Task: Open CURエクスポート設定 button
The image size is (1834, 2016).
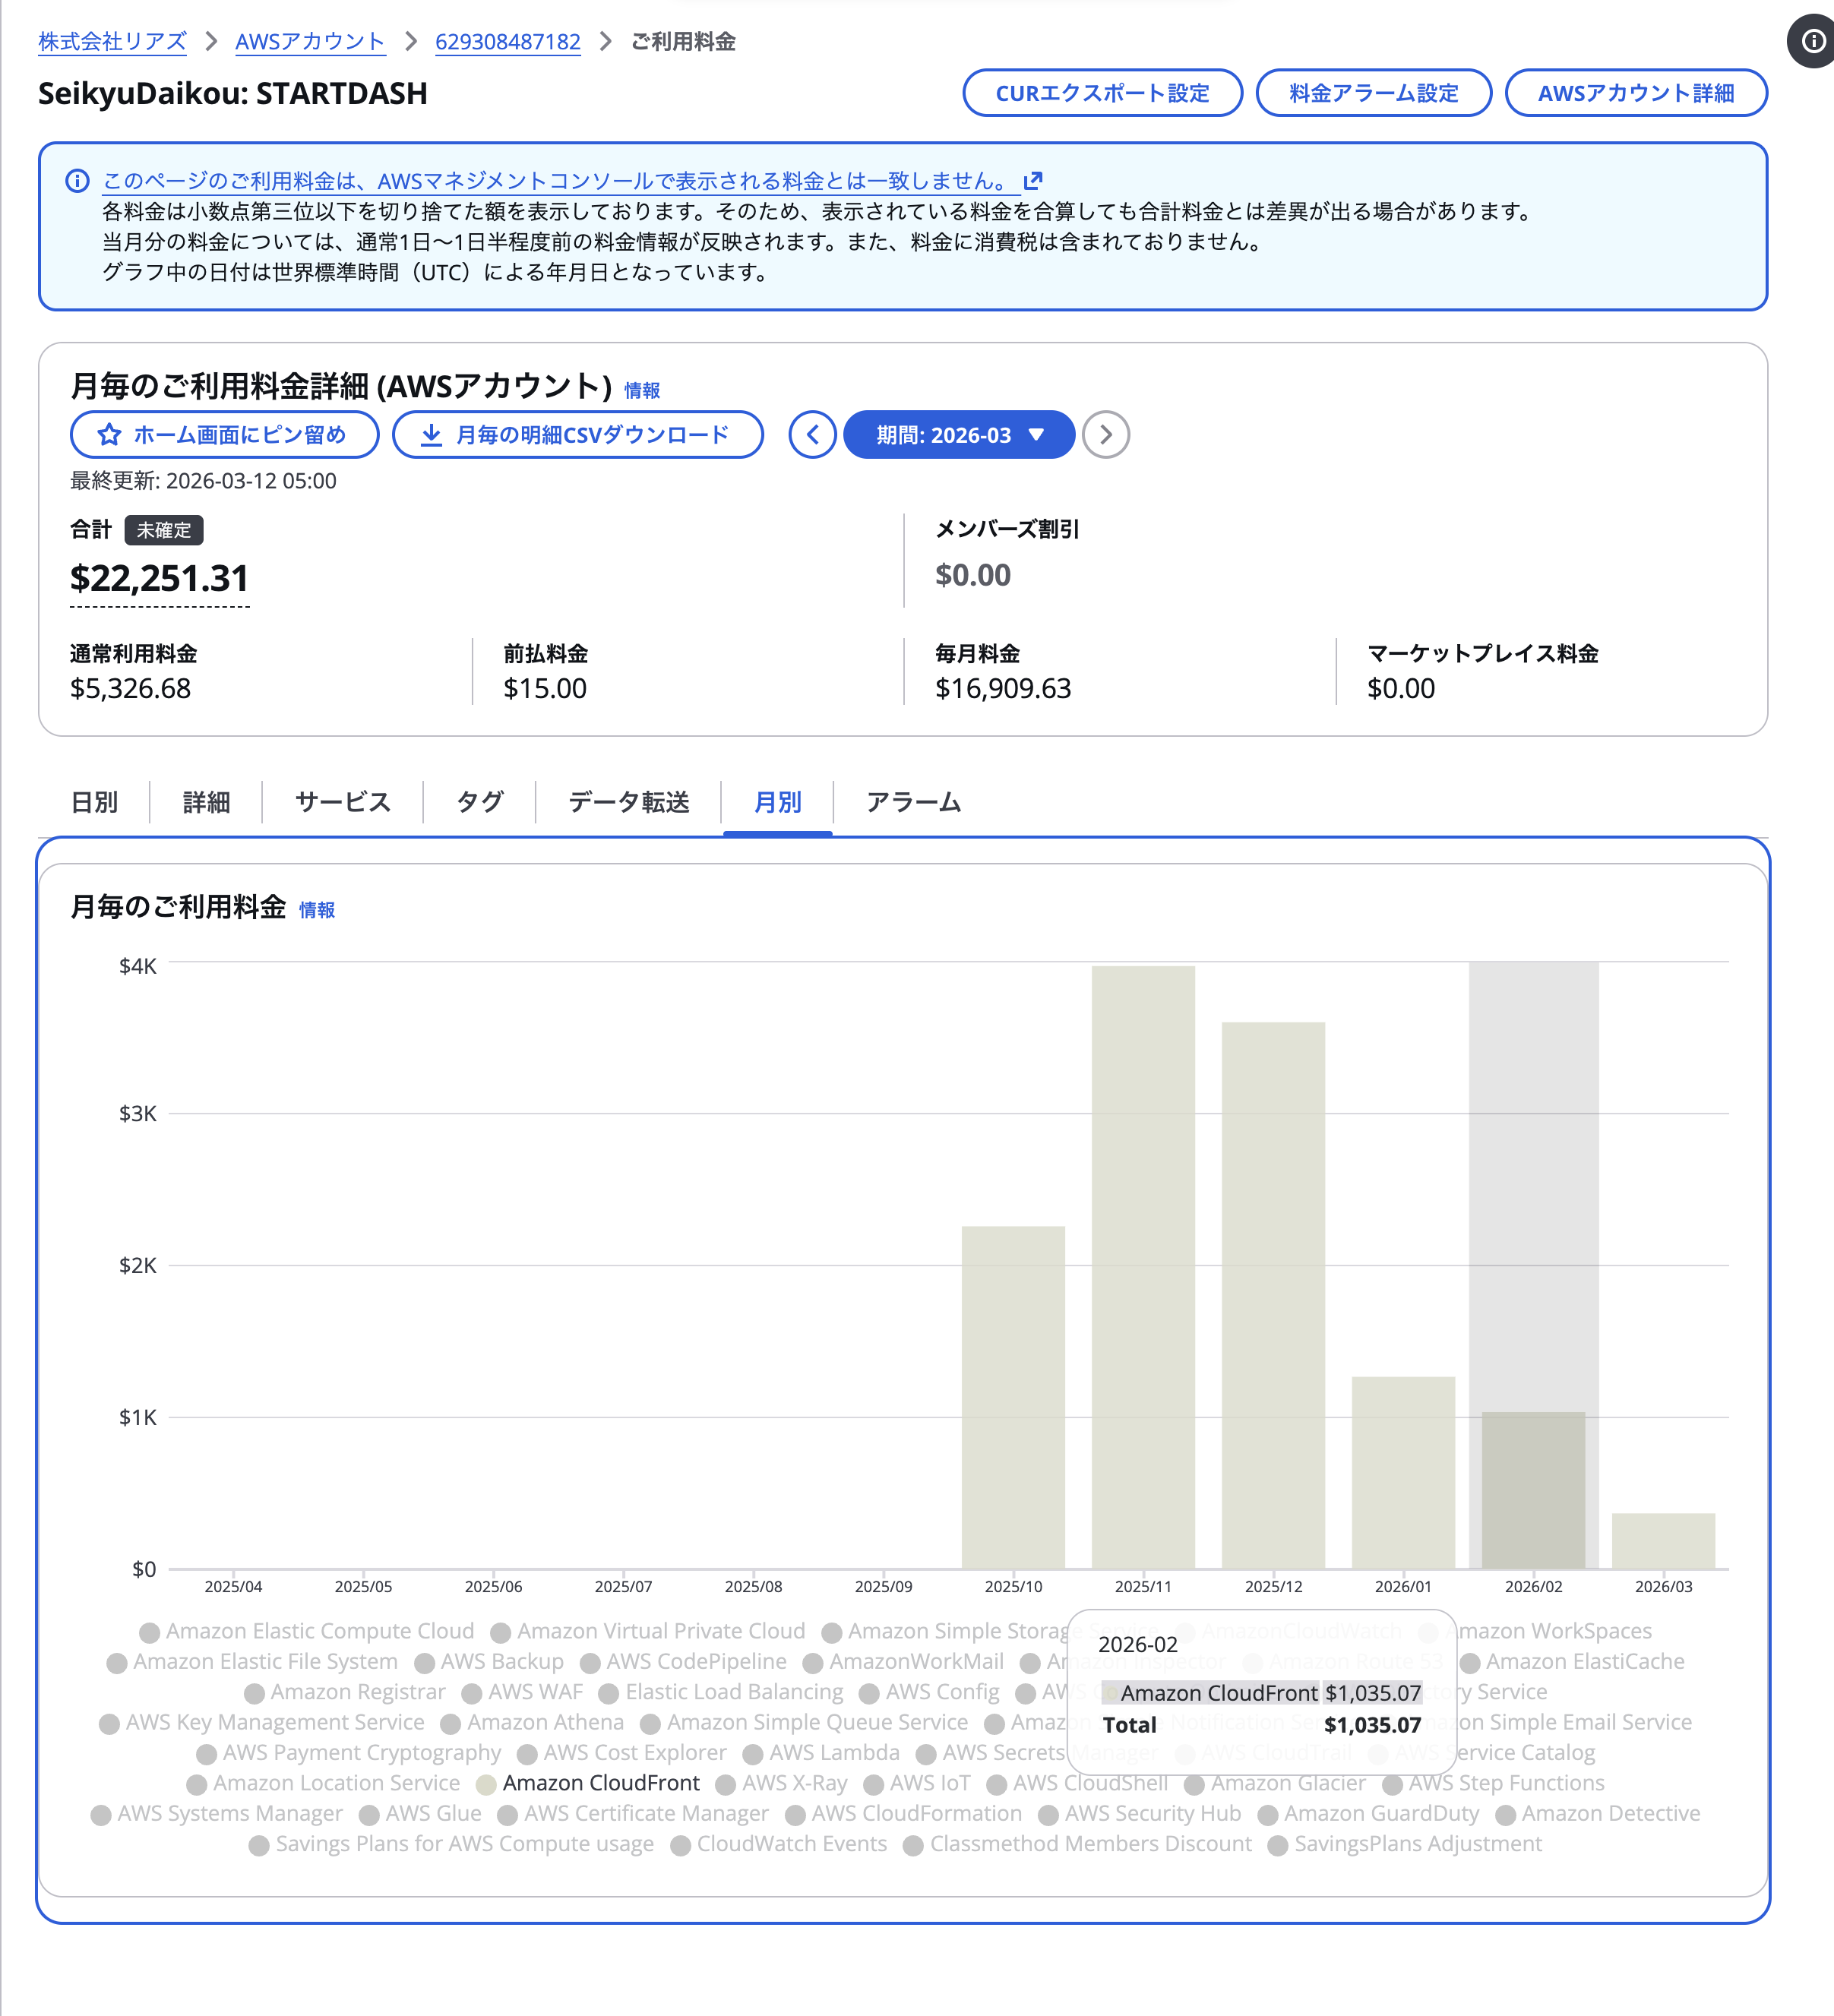Action: [1102, 93]
